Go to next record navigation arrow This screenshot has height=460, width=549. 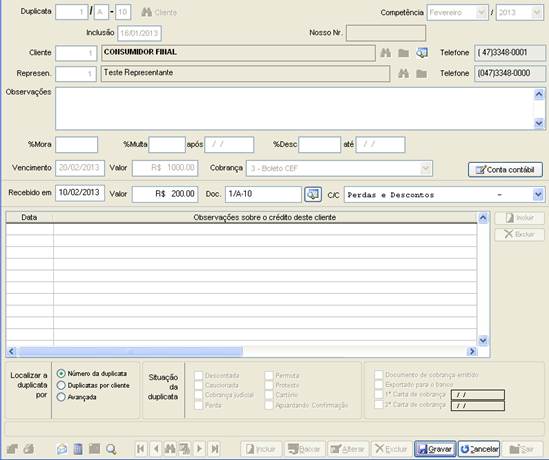(199, 448)
